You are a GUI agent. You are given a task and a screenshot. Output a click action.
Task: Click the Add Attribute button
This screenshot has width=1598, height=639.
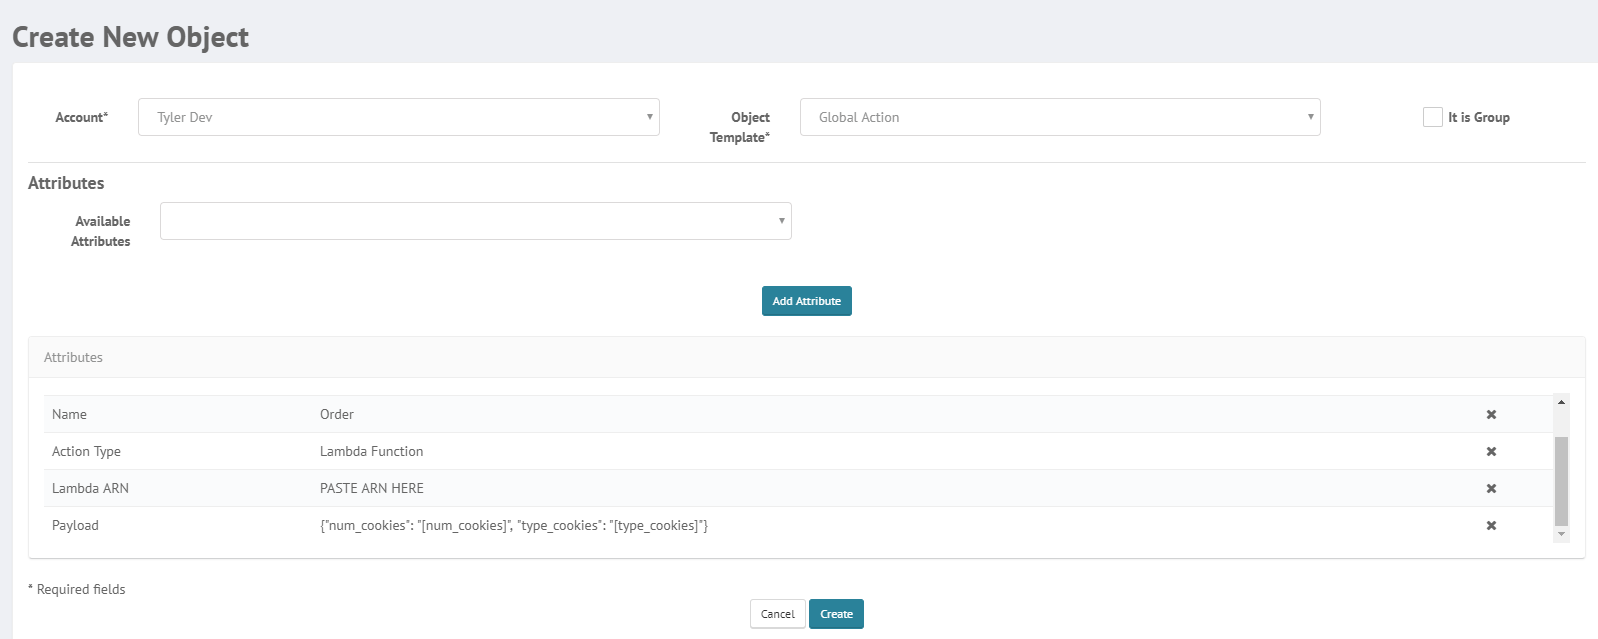806,301
